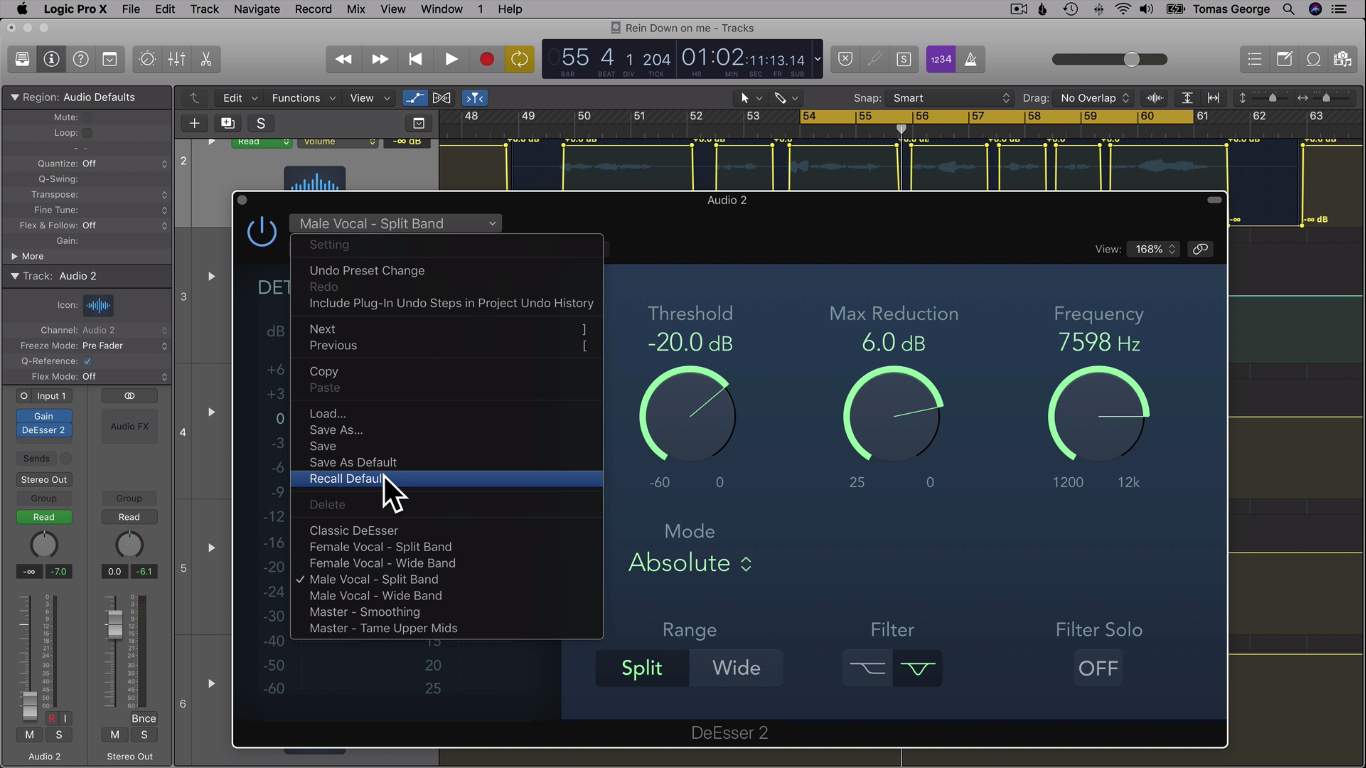
Task: Adjust the Frequency knob
Action: [1098, 416]
